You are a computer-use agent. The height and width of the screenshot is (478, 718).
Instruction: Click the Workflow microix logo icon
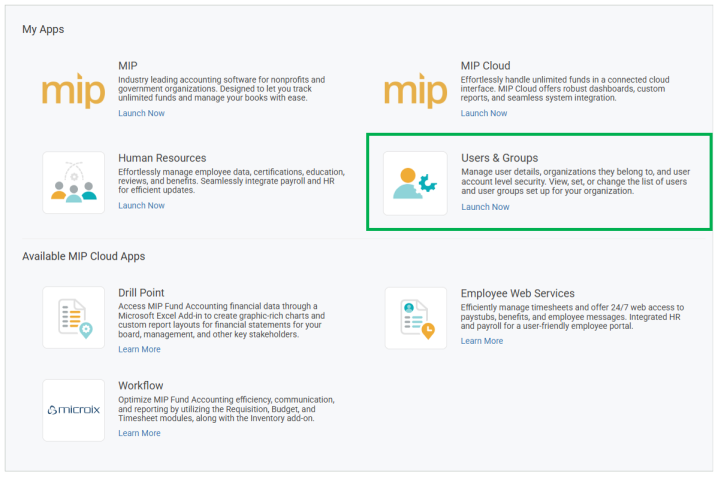tap(74, 410)
